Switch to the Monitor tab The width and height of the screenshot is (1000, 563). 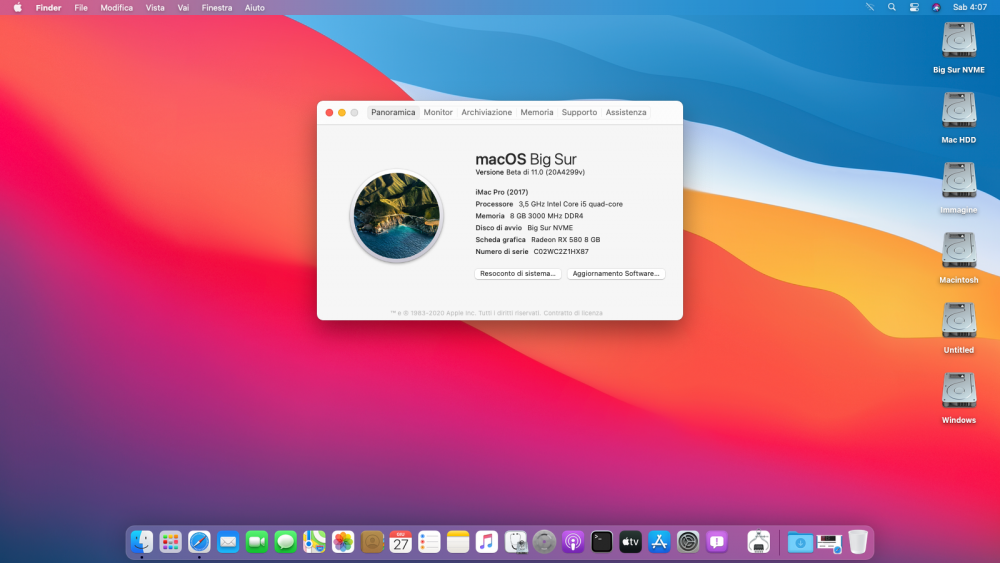pyautogui.click(x=438, y=112)
